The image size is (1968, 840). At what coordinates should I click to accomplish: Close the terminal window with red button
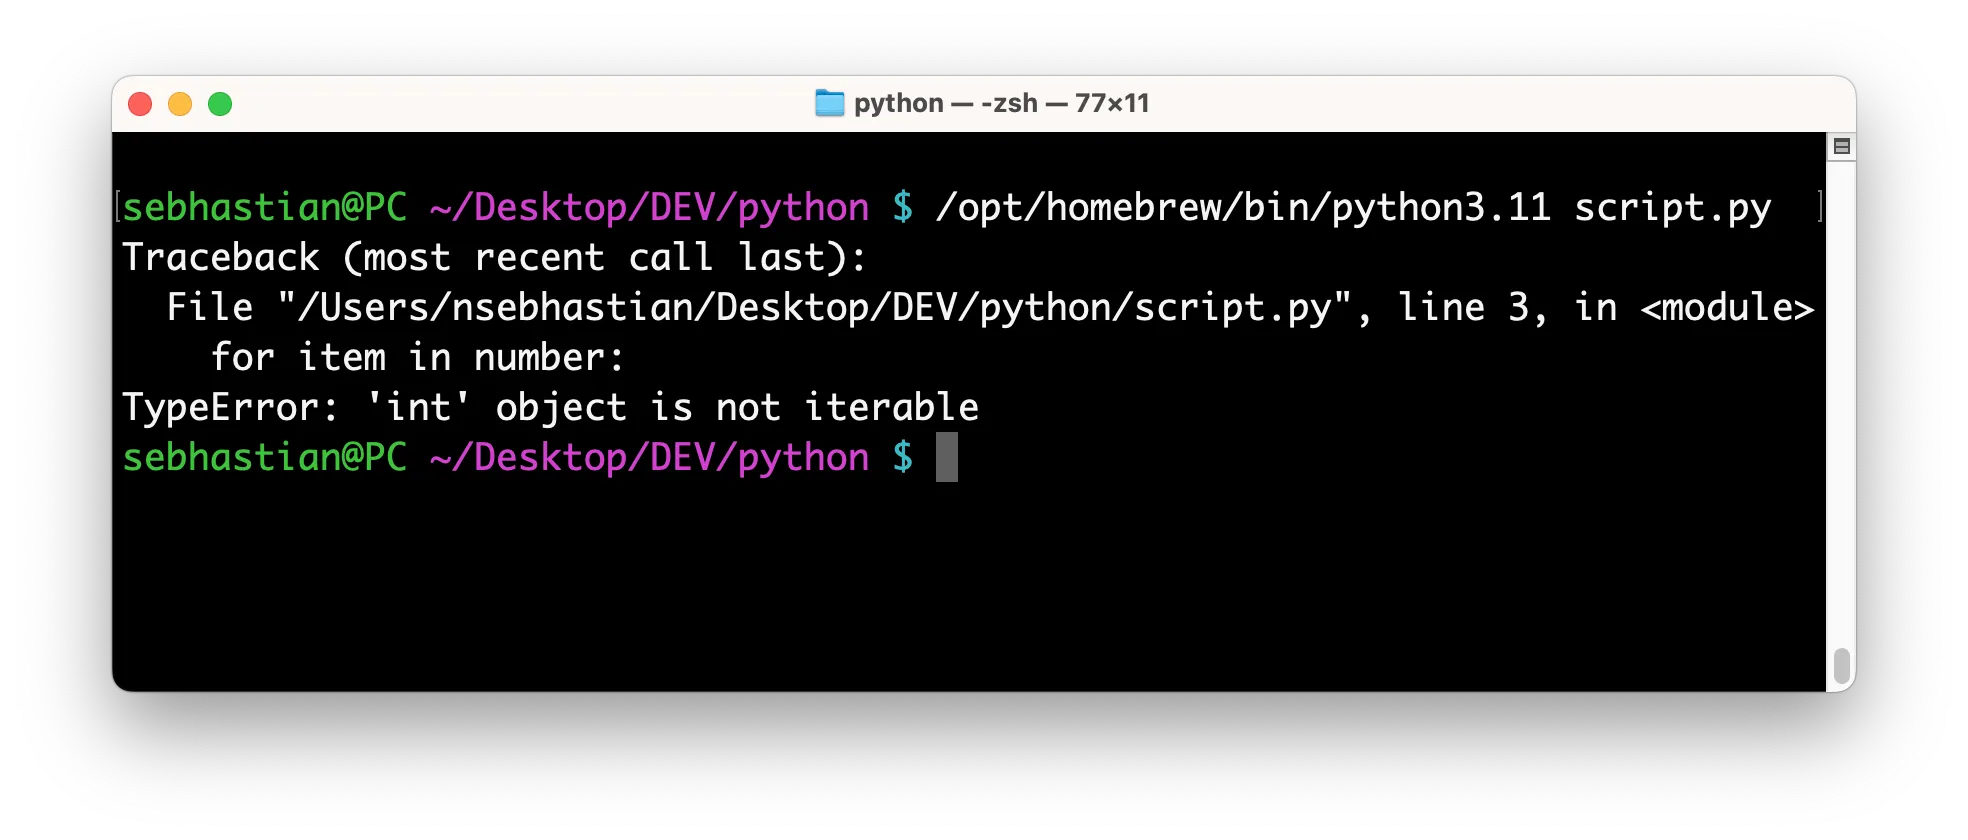140,104
